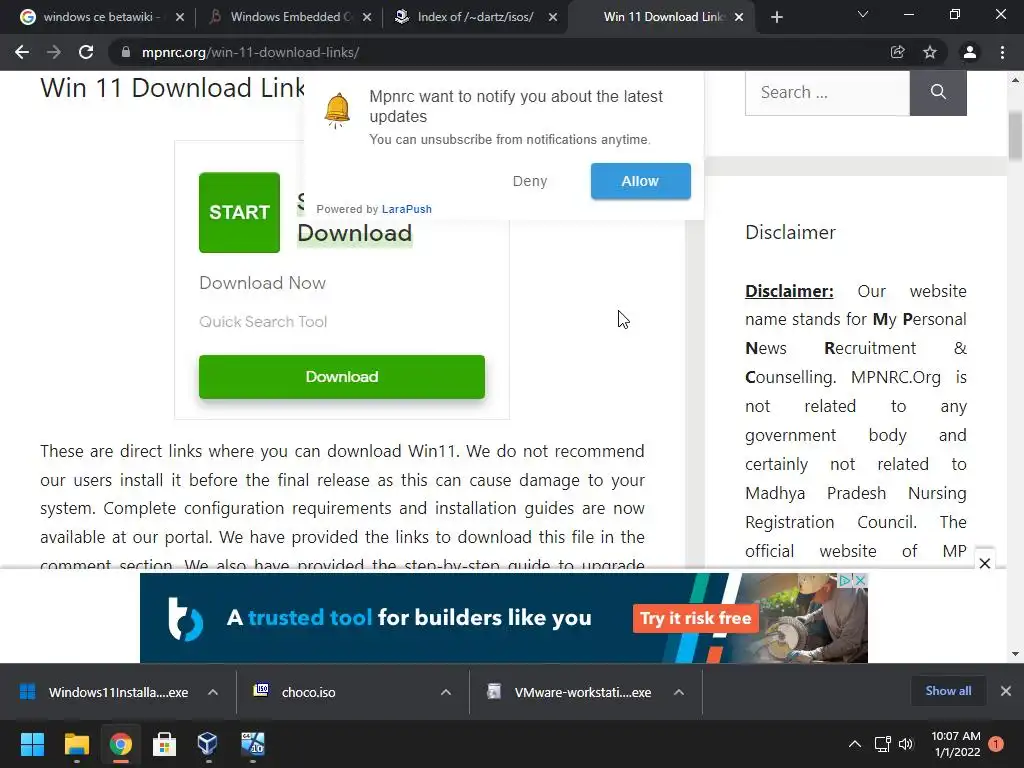This screenshot has width=1024, height=768.
Task: Expand options for choco.iso download
Action: point(445,692)
